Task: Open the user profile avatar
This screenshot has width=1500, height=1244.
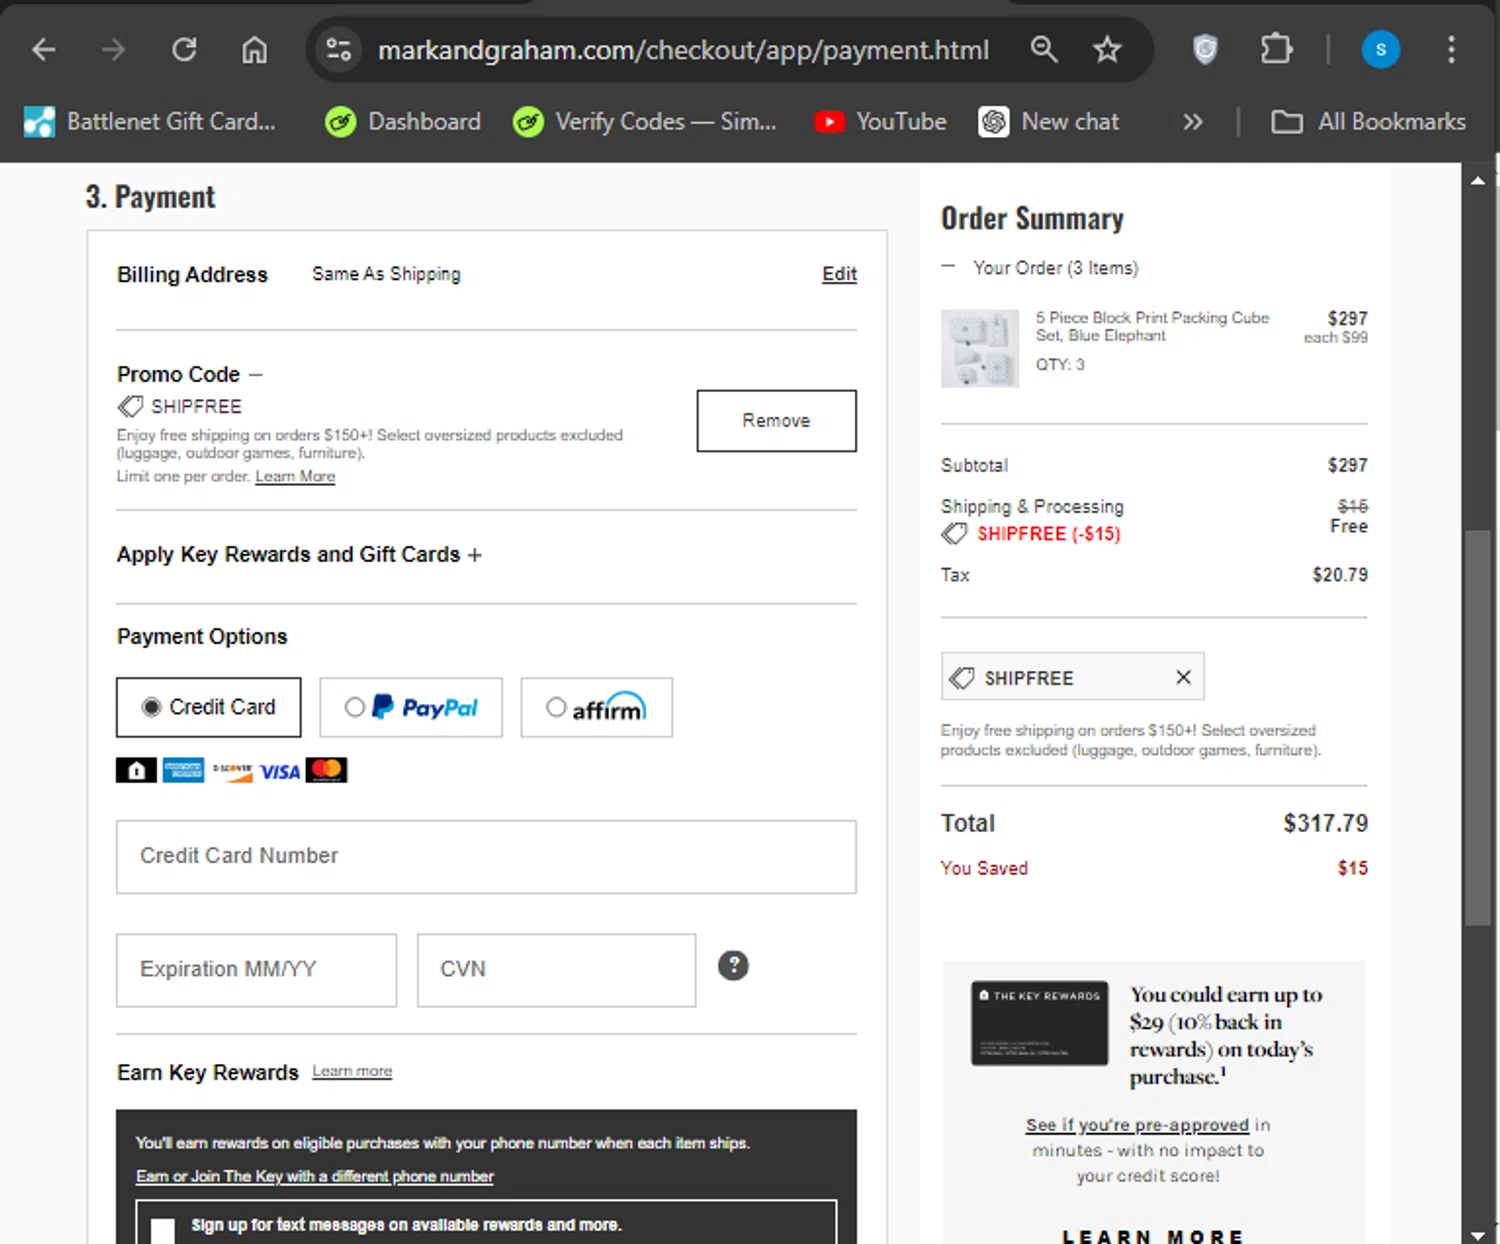Action: click(x=1380, y=49)
